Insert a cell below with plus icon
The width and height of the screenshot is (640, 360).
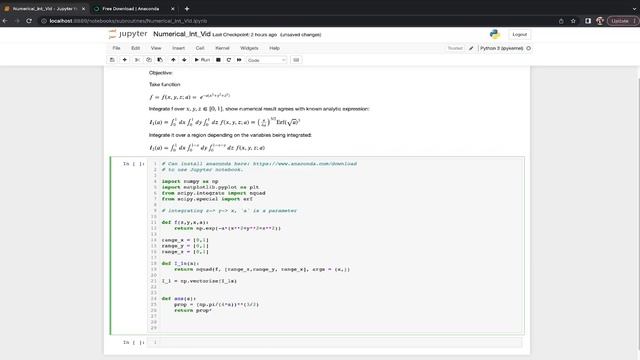pos(124,60)
